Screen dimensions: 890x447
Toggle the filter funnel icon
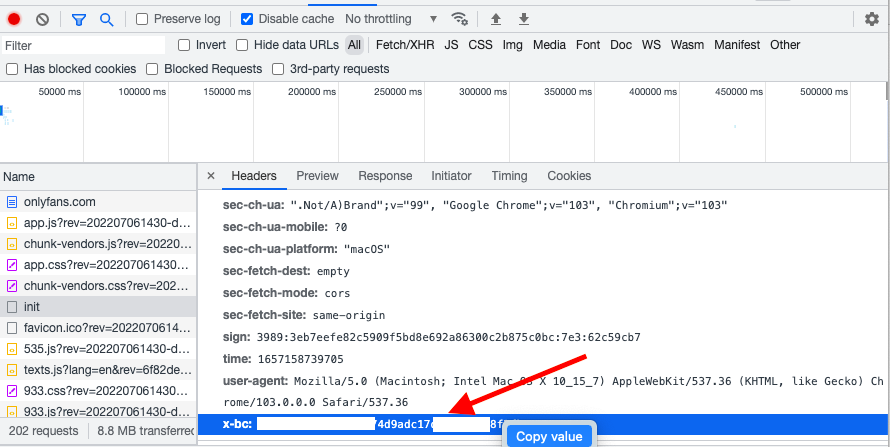(x=79, y=19)
